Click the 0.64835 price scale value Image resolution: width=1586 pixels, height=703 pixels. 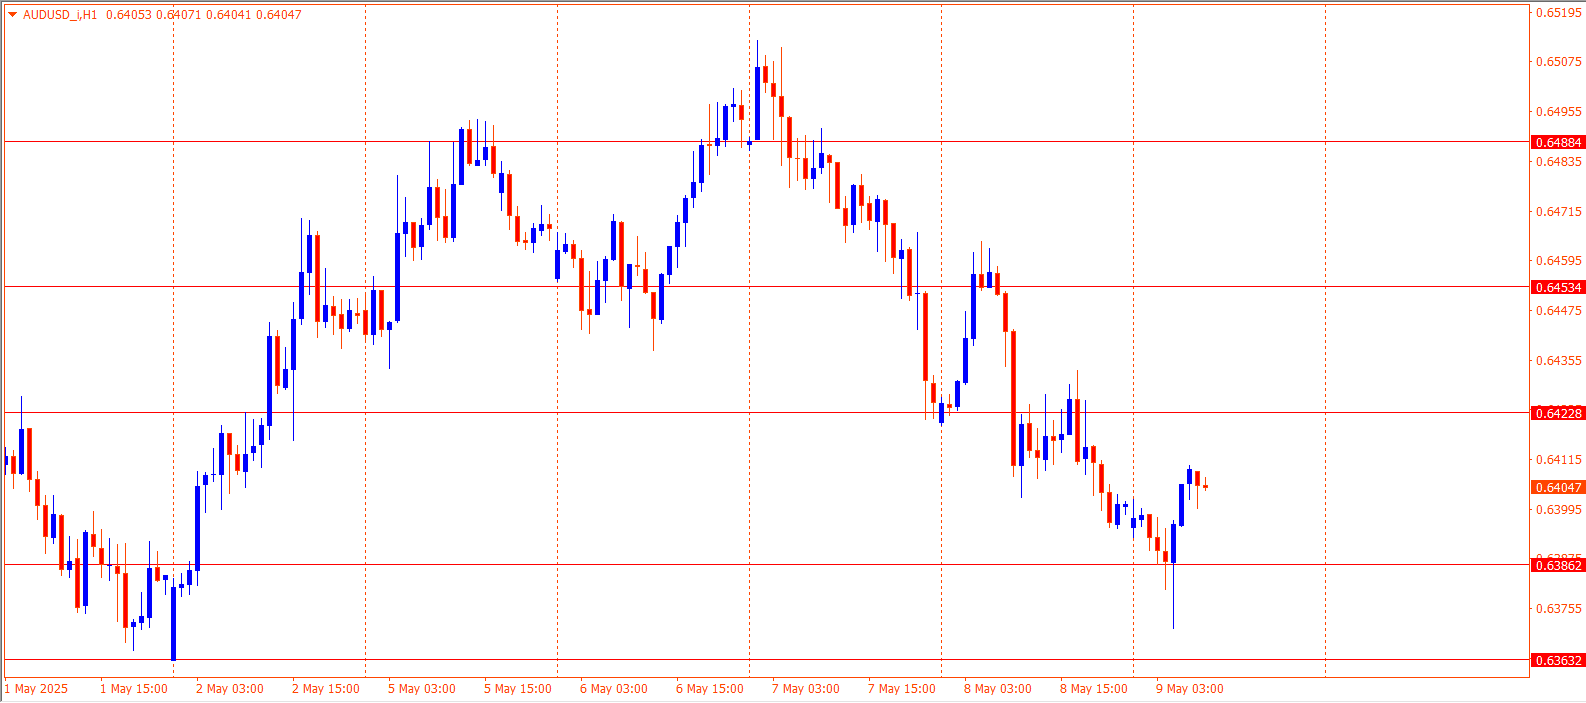[x=1559, y=162]
